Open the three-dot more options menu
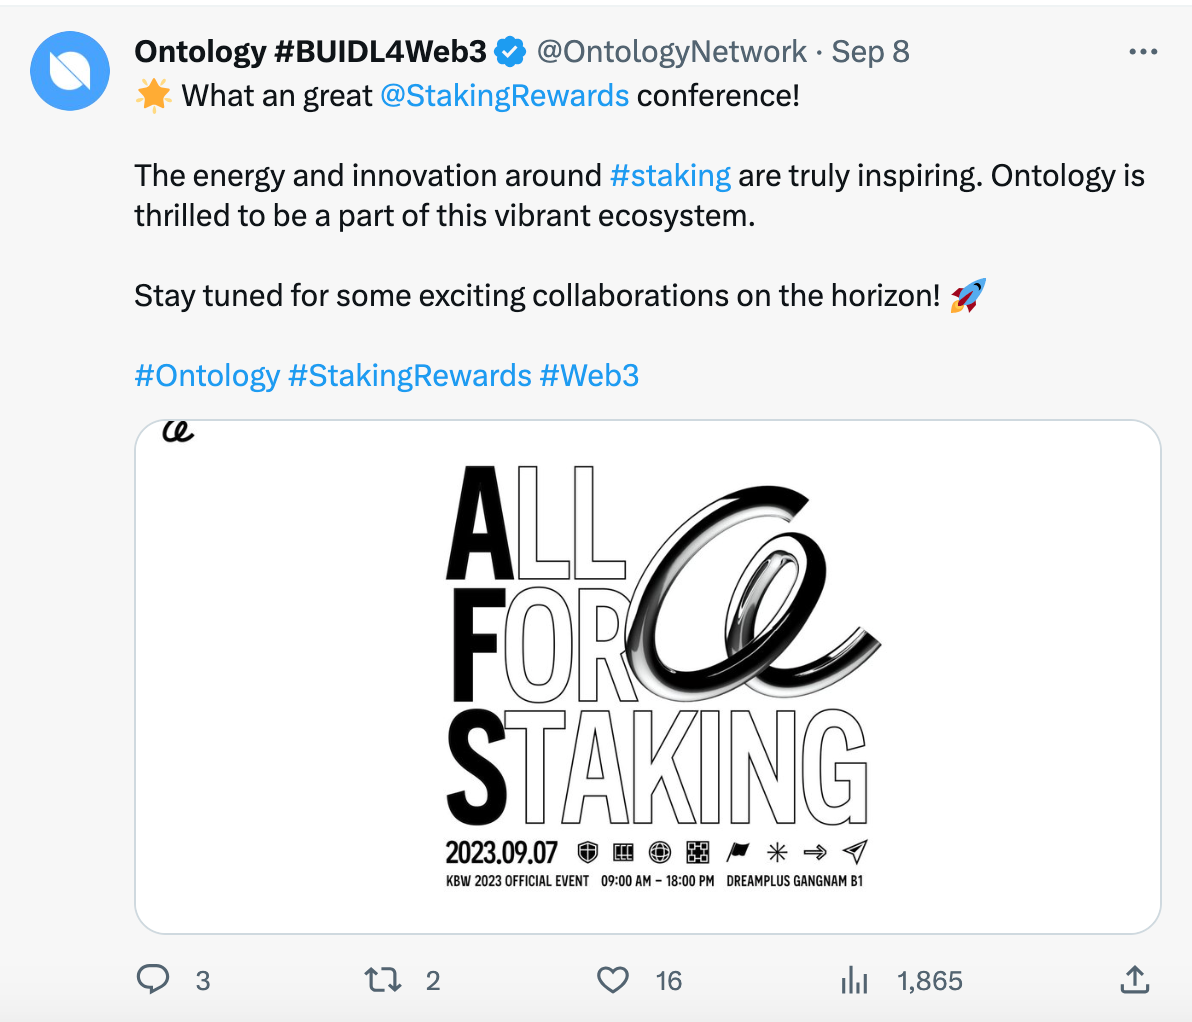This screenshot has width=1192, height=1022. (1142, 52)
